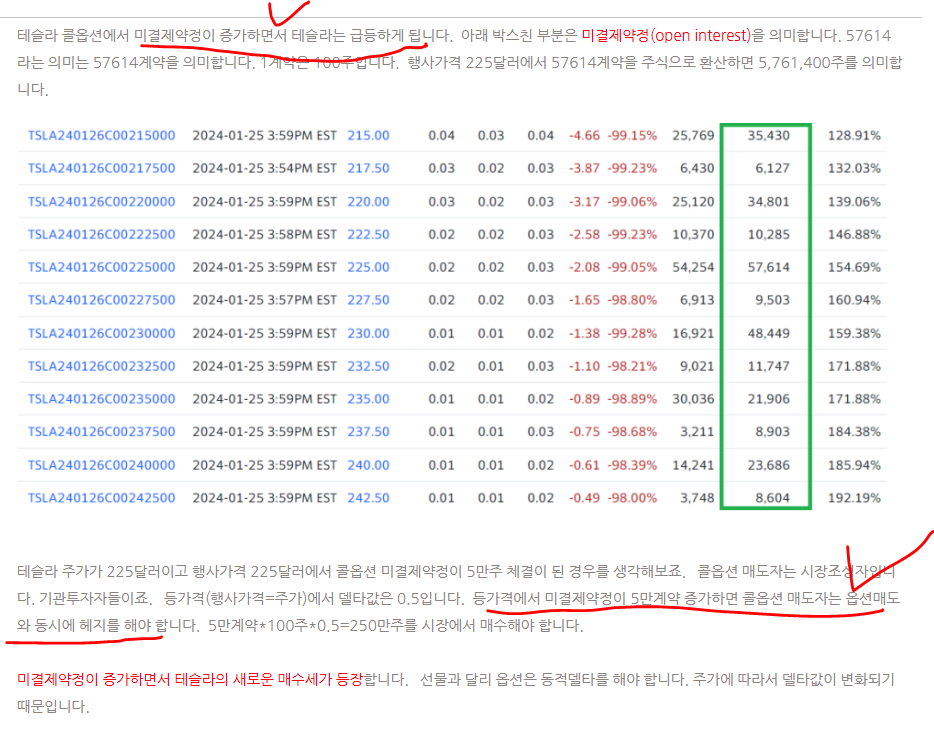Open contract link TSLA240126C00220000
The height and width of the screenshot is (743, 934).
coord(102,202)
